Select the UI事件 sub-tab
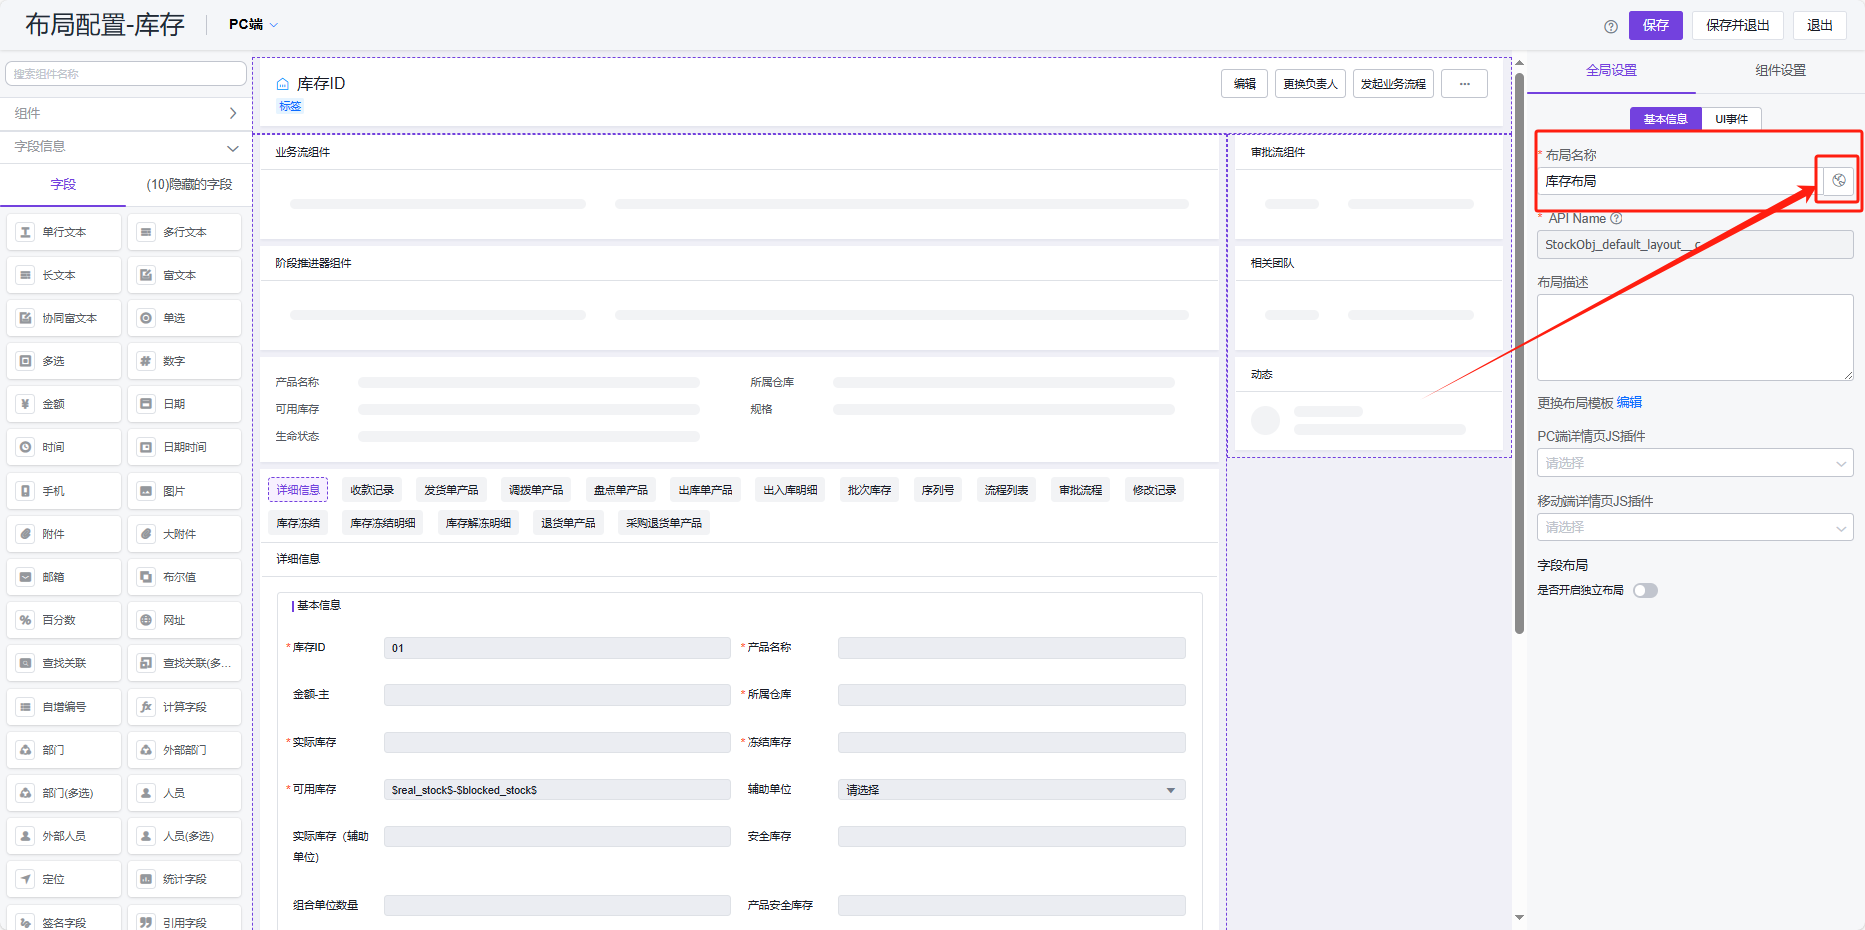Image resolution: width=1865 pixels, height=930 pixels. pos(1731,119)
